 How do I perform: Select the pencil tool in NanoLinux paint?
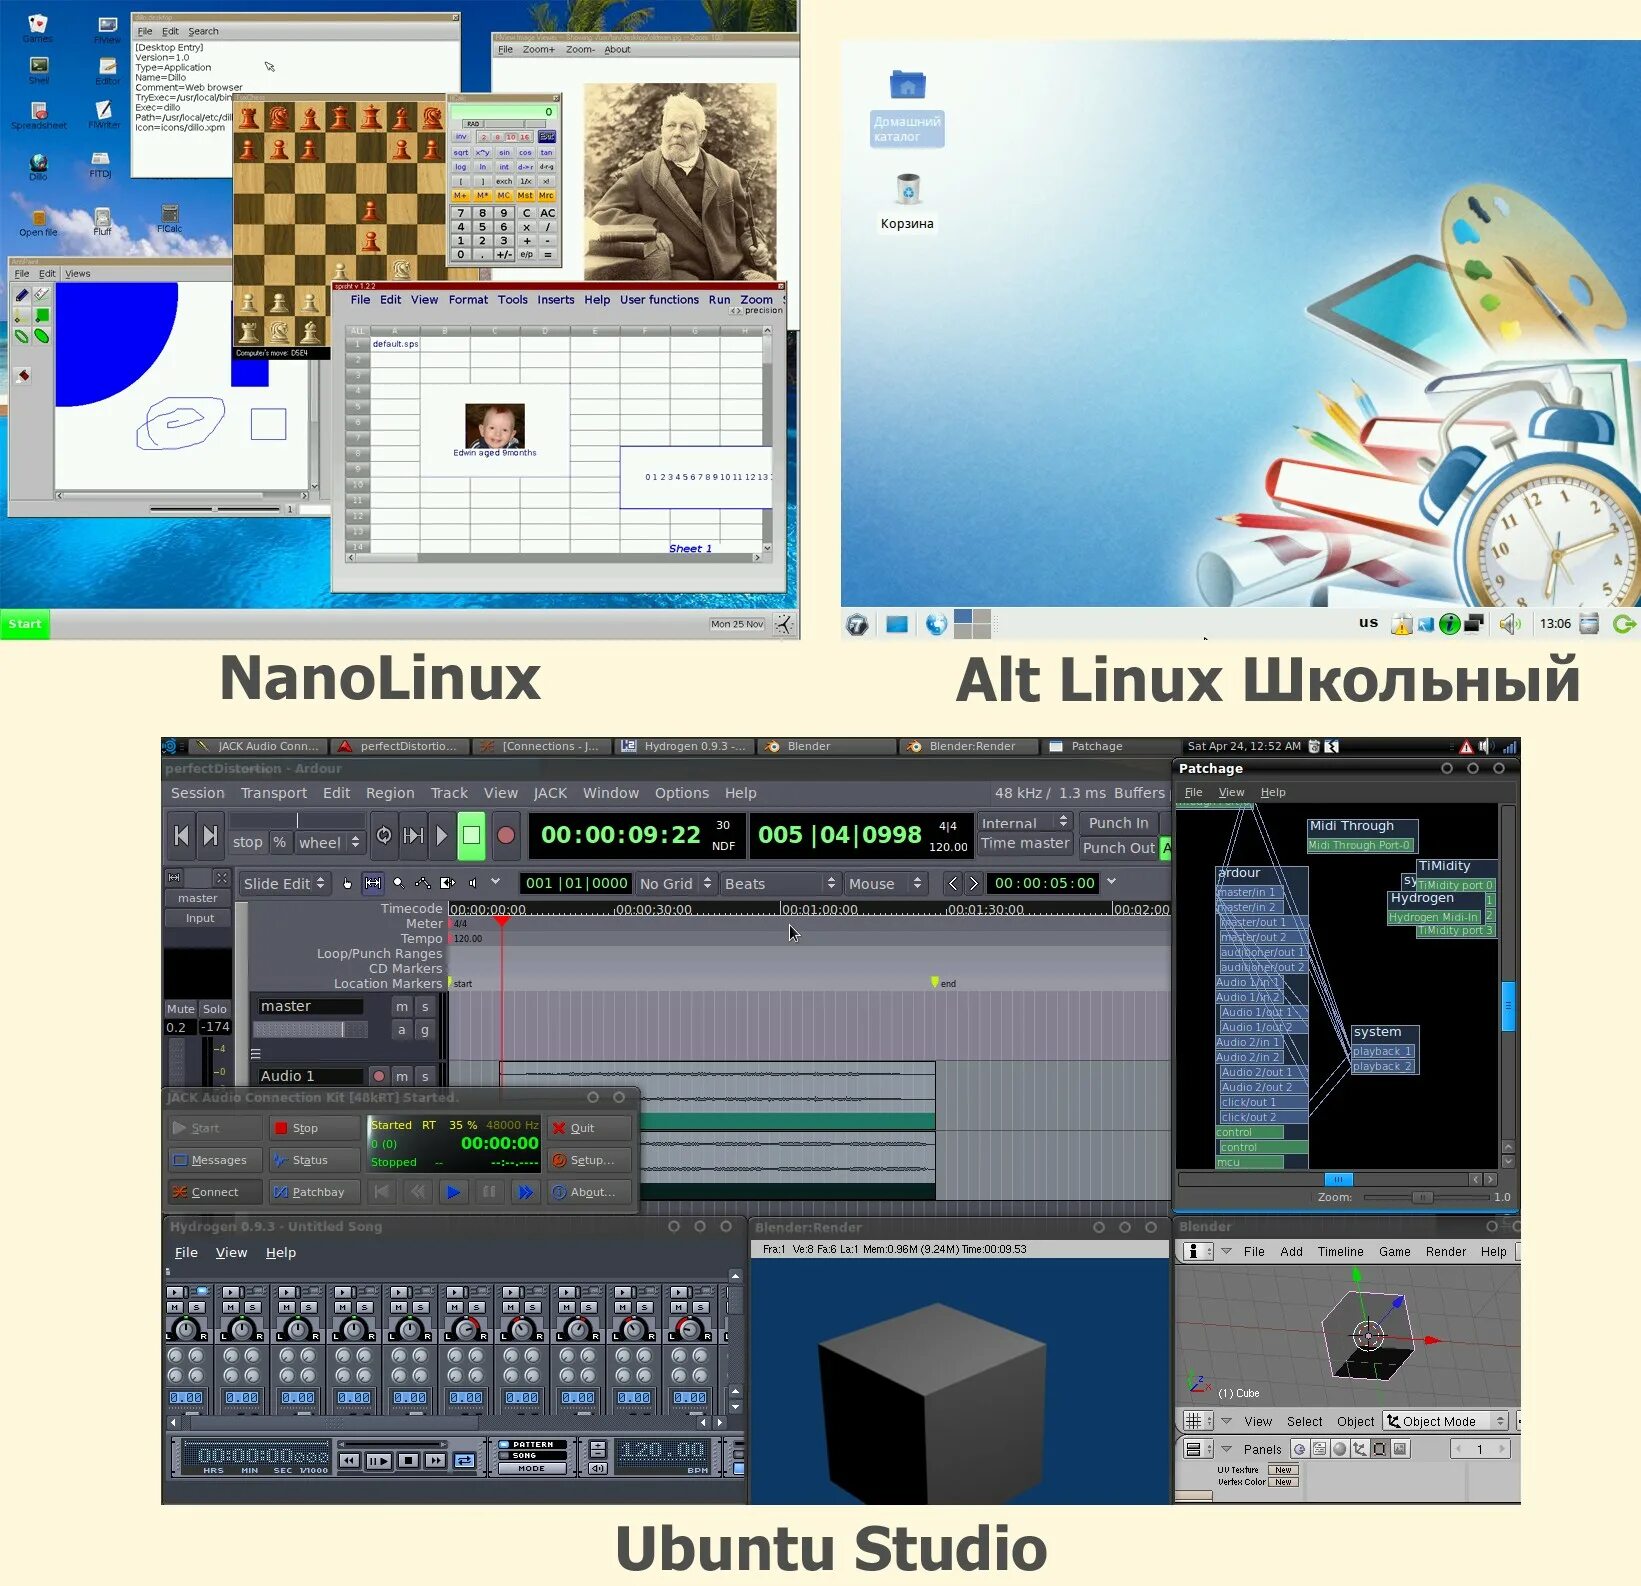22,295
